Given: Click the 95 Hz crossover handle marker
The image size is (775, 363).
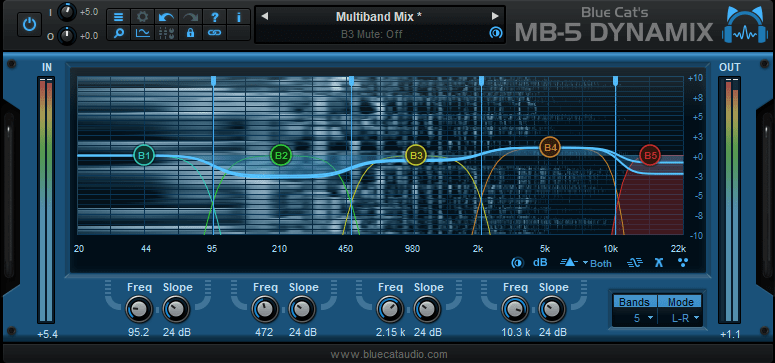Looking at the screenshot, I should pos(214,81).
